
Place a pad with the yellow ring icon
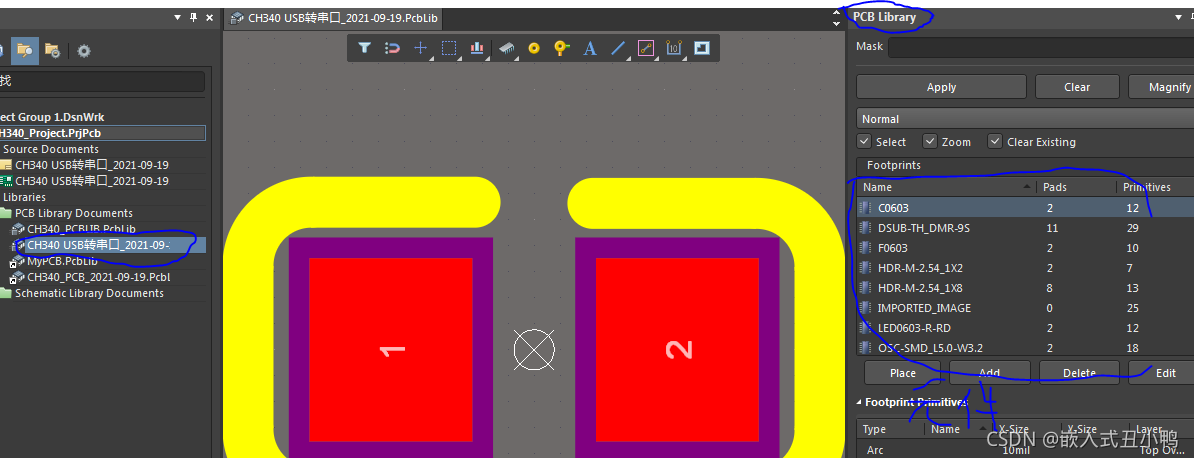pyautogui.click(x=534, y=48)
